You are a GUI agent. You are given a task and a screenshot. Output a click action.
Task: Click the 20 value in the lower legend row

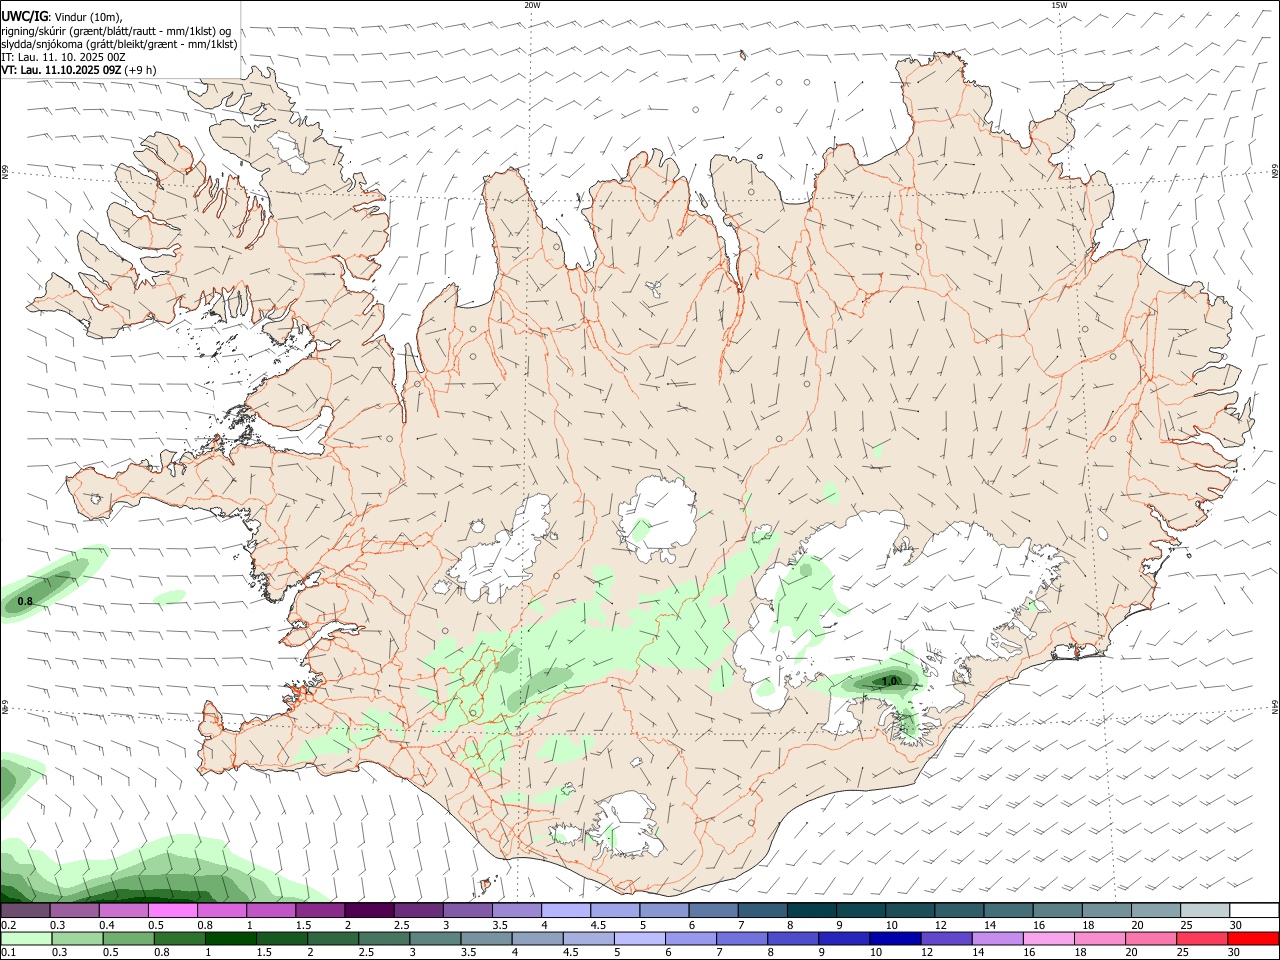point(1132,952)
